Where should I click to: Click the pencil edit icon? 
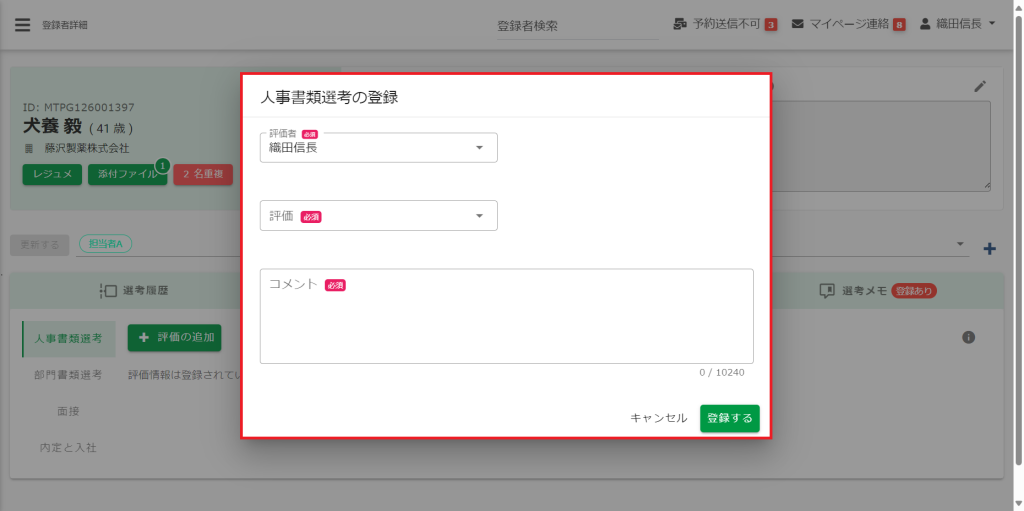coord(980,86)
